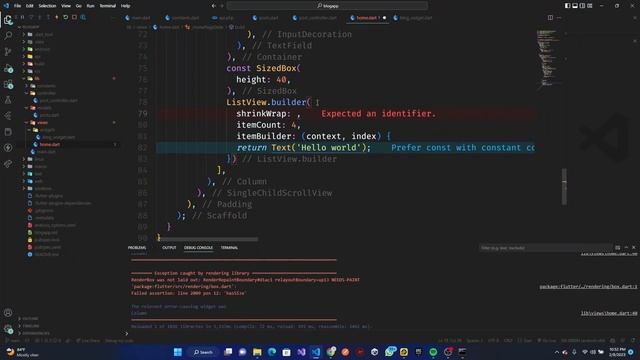Switch to the blog_widget.dart editor tab
Image resolution: width=640 pixels, height=360 pixels.
pos(413,18)
